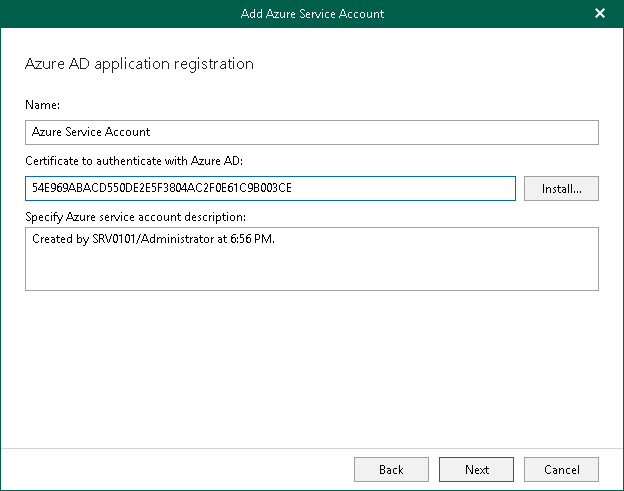Click the Install... certificate button
This screenshot has width=624, height=491.
tap(561, 189)
